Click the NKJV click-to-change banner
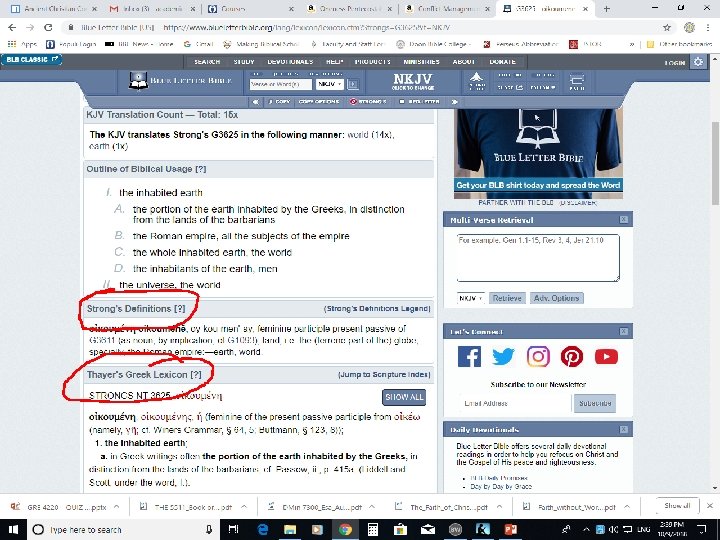This screenshot has width=720, height=540. point(413,81)
